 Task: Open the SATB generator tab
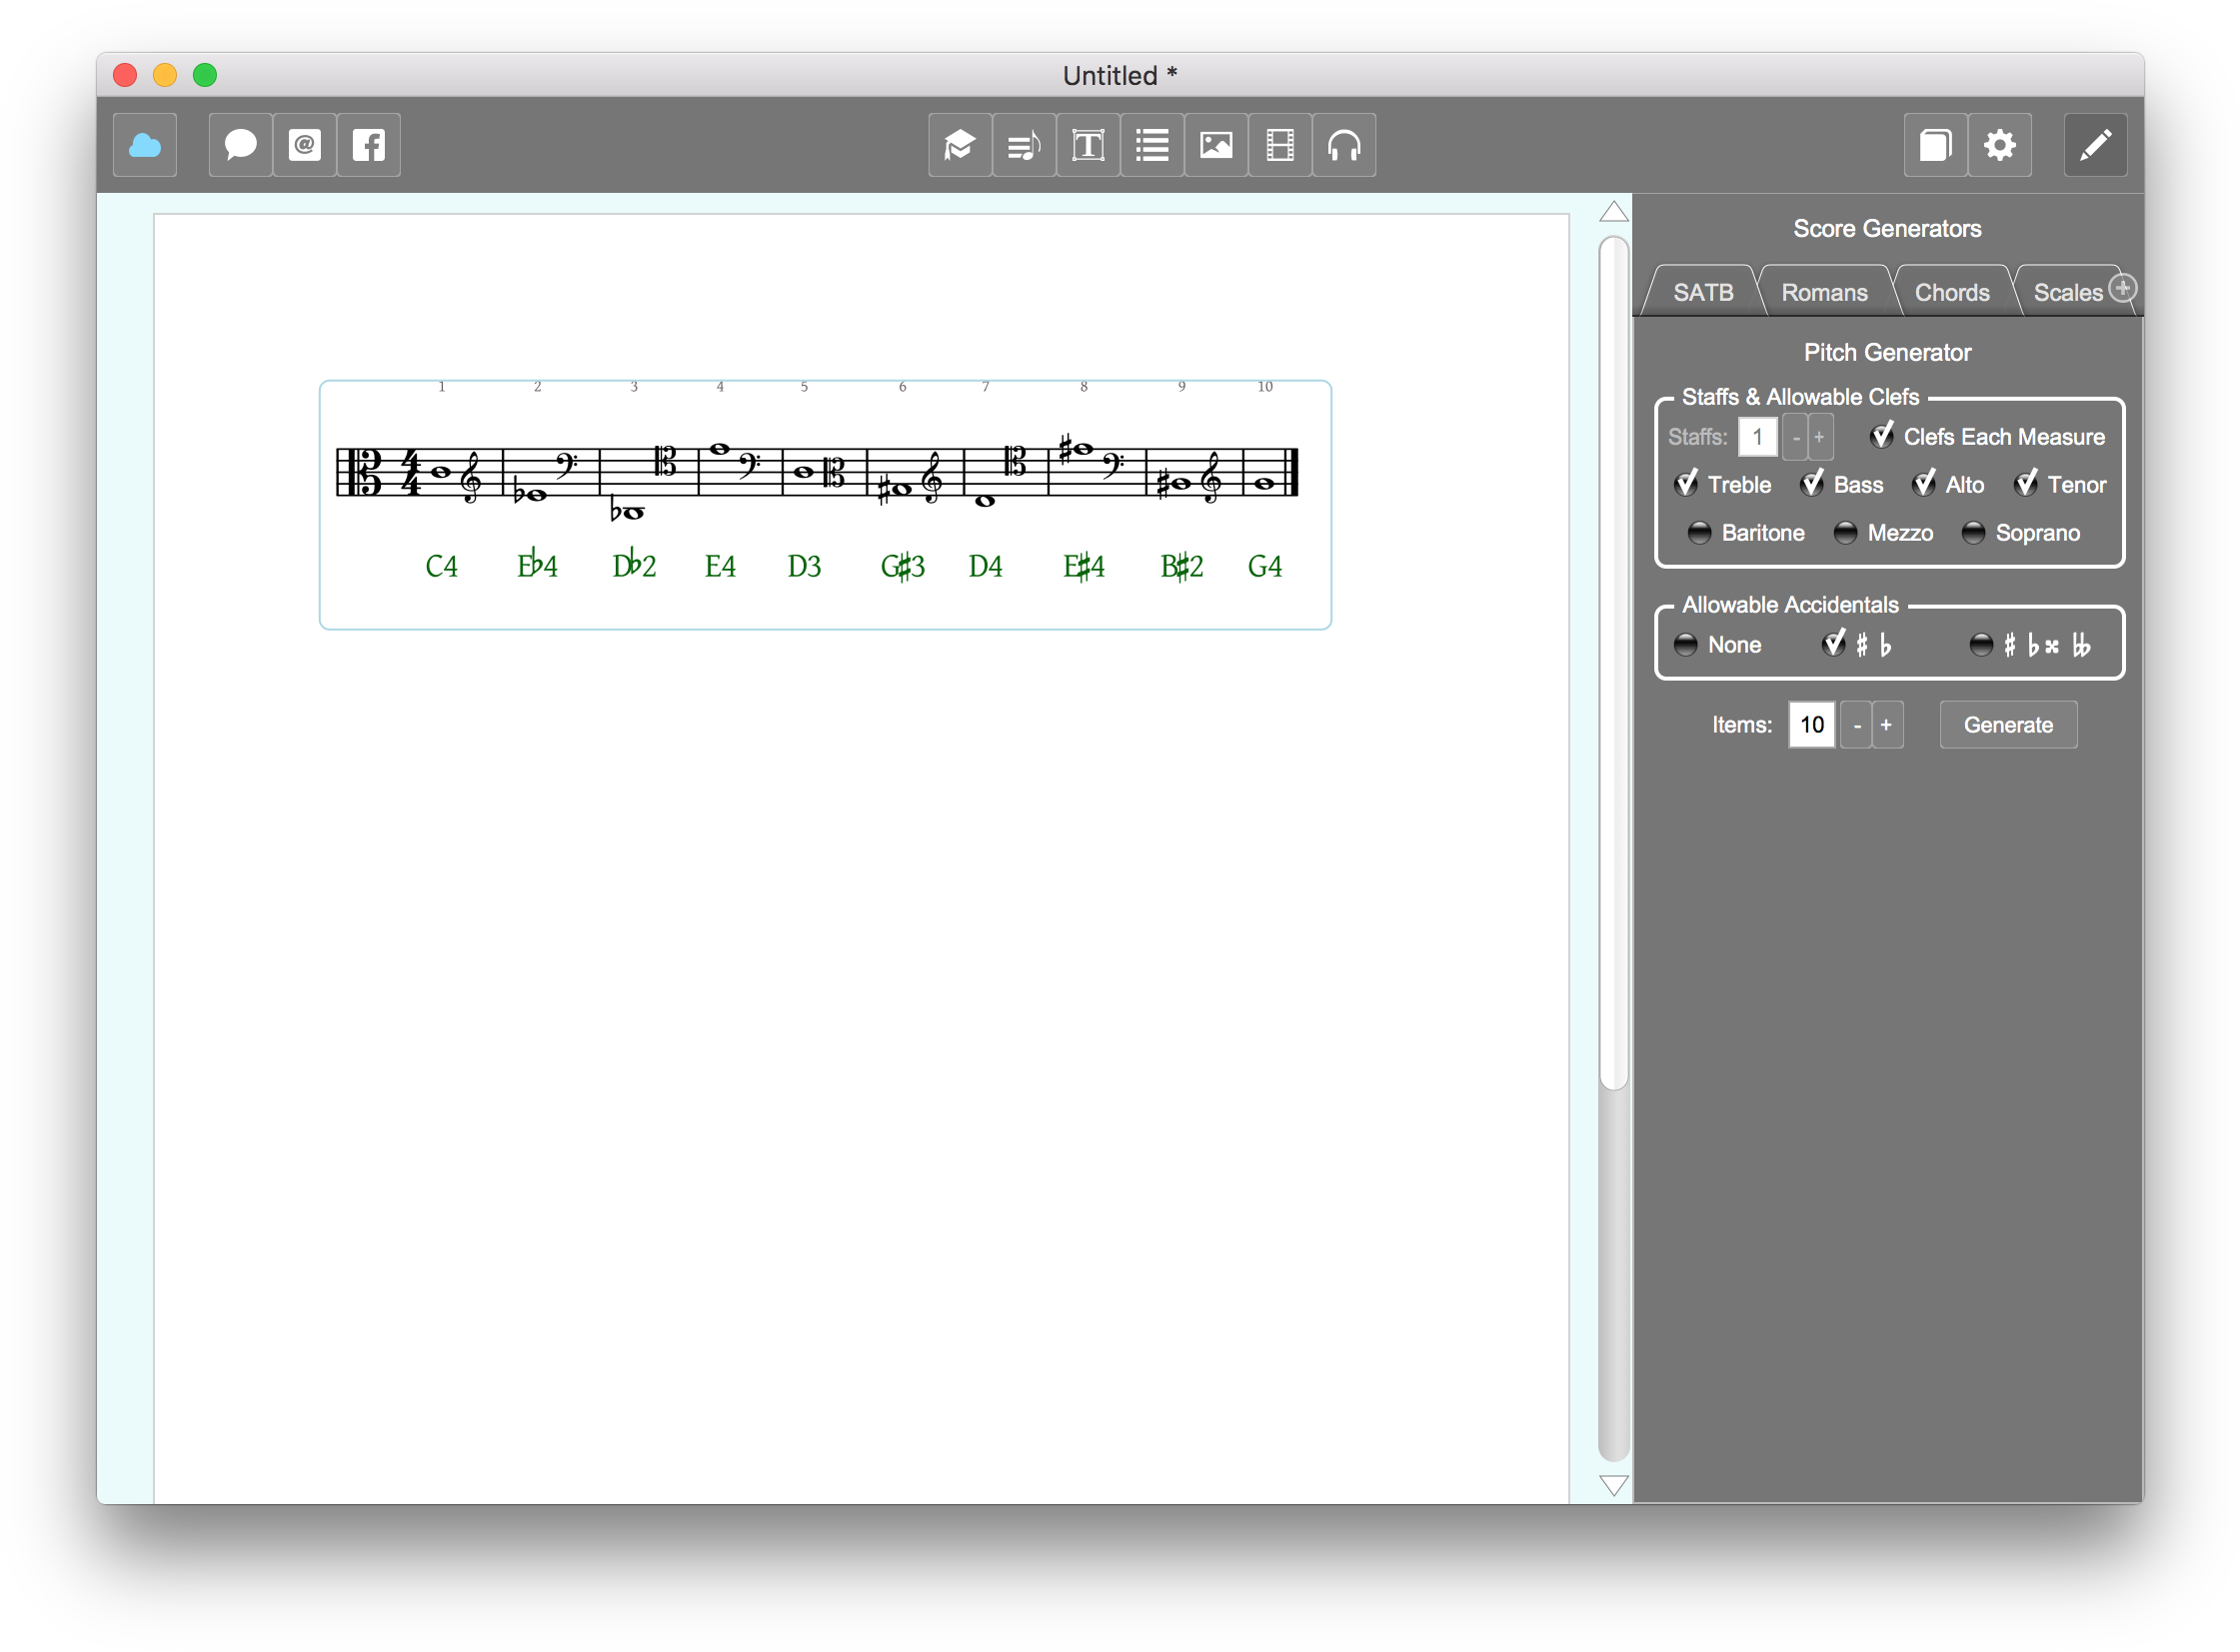click(x=1703, y=291)
